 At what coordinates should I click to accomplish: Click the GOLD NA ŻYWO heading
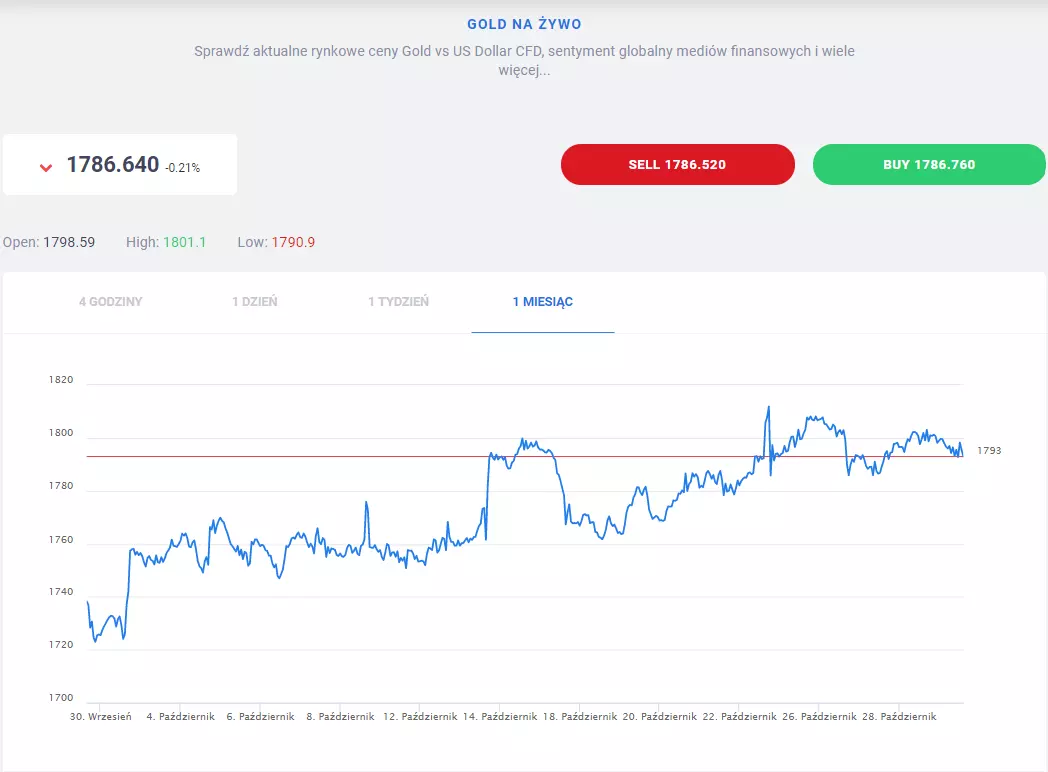coord(524,24)
